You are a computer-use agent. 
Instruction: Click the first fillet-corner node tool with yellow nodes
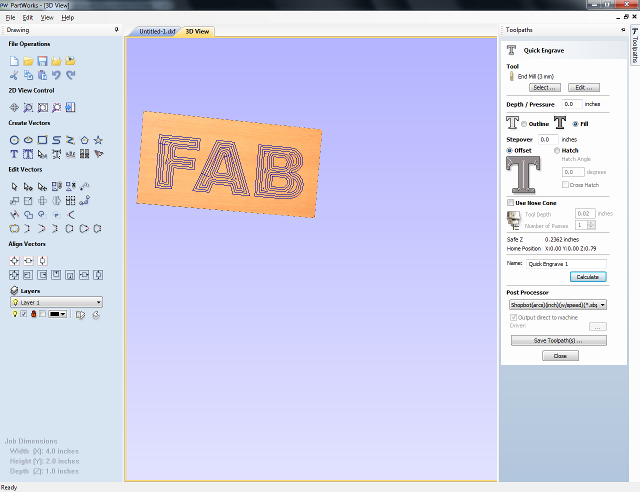(x=14, y=229)
